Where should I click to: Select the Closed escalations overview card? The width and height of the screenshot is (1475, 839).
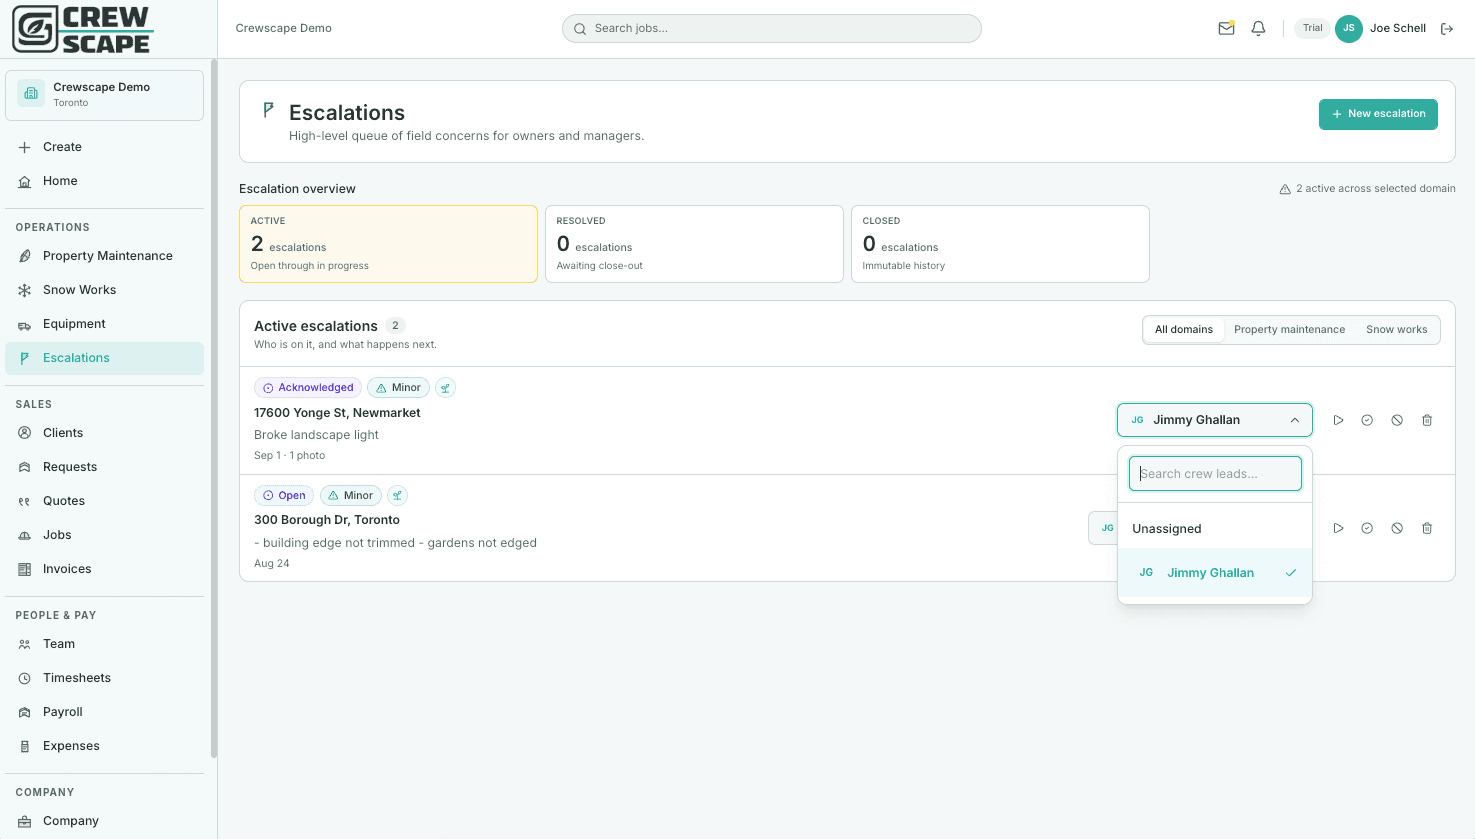pos(1000,244)
